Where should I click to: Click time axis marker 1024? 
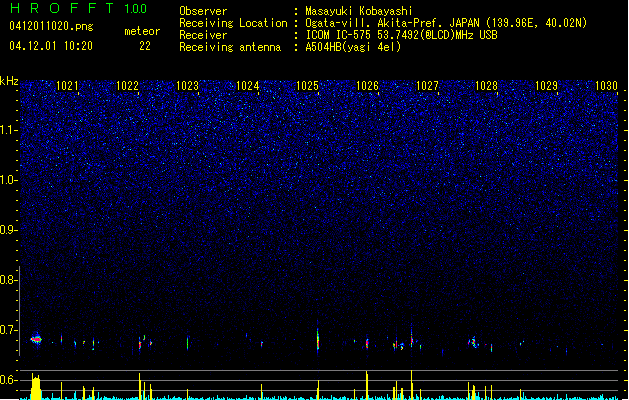pos(248,85)
